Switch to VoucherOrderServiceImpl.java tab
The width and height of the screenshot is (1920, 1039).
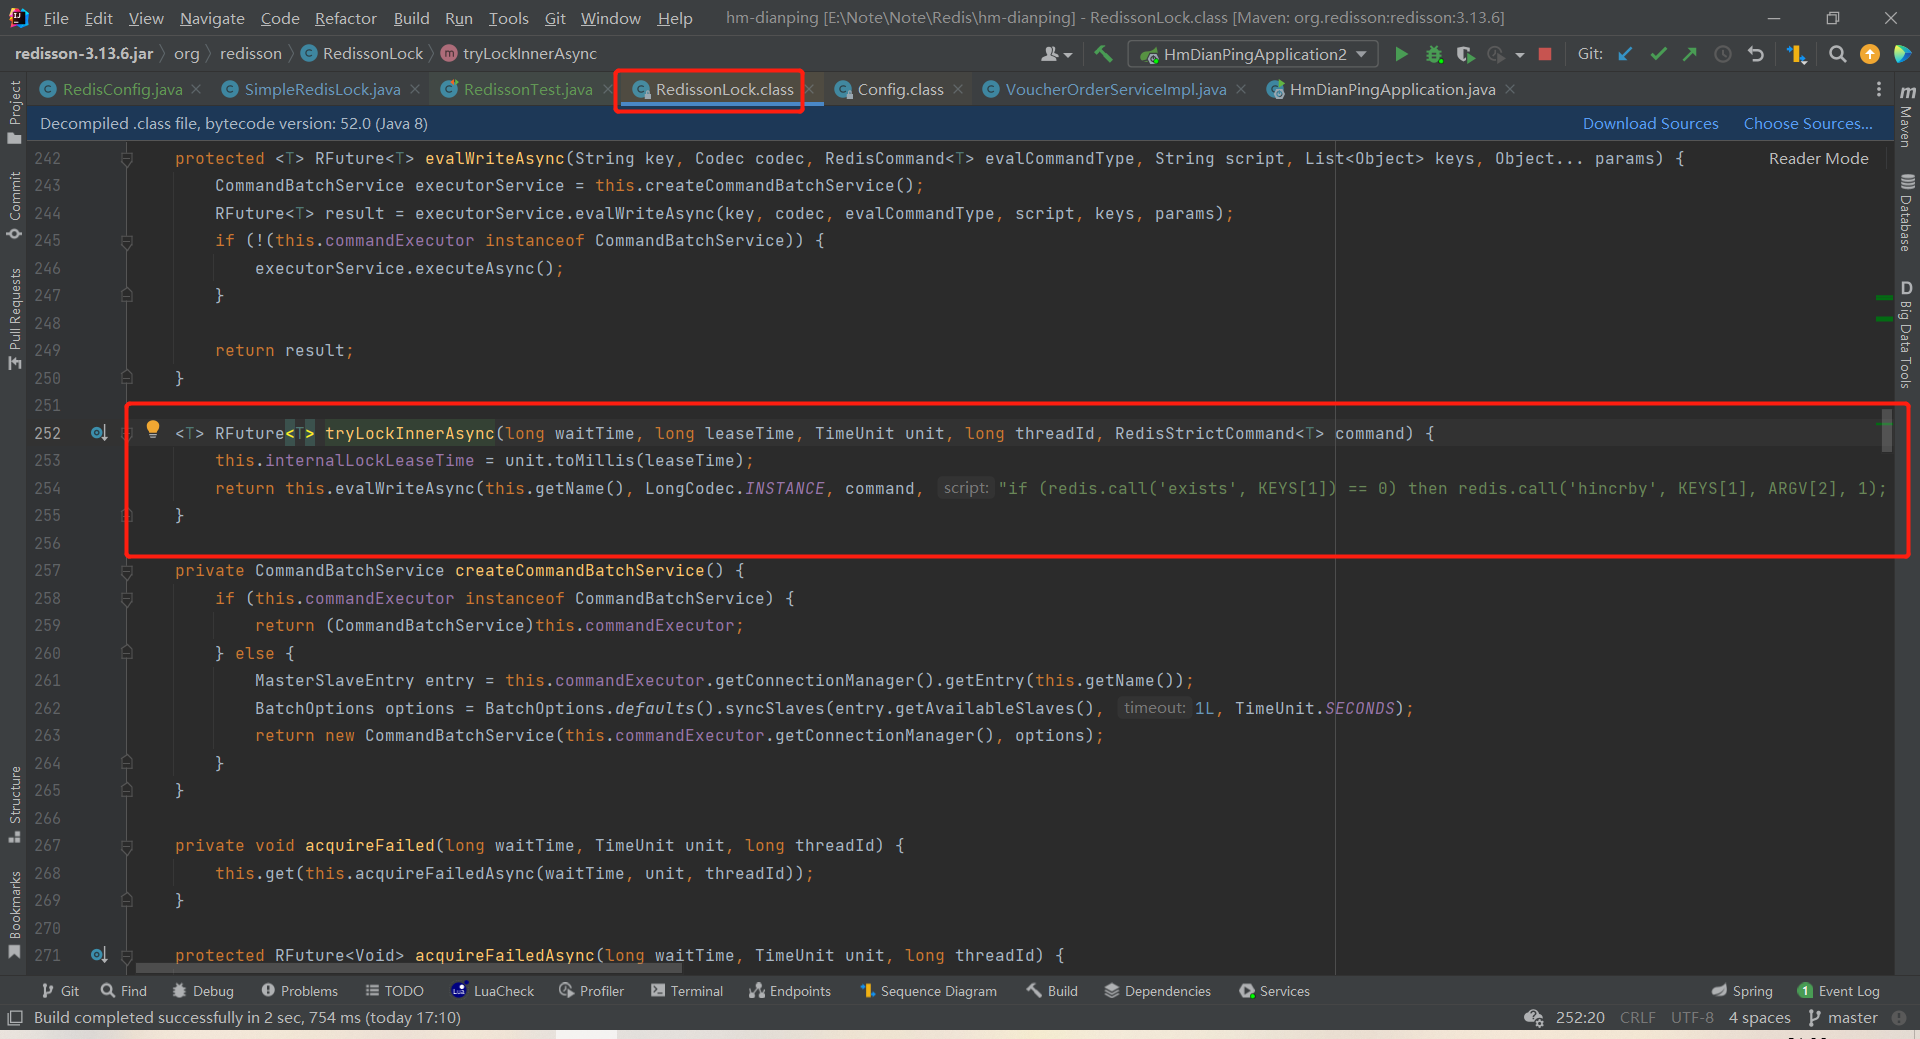coord(1115,89)
